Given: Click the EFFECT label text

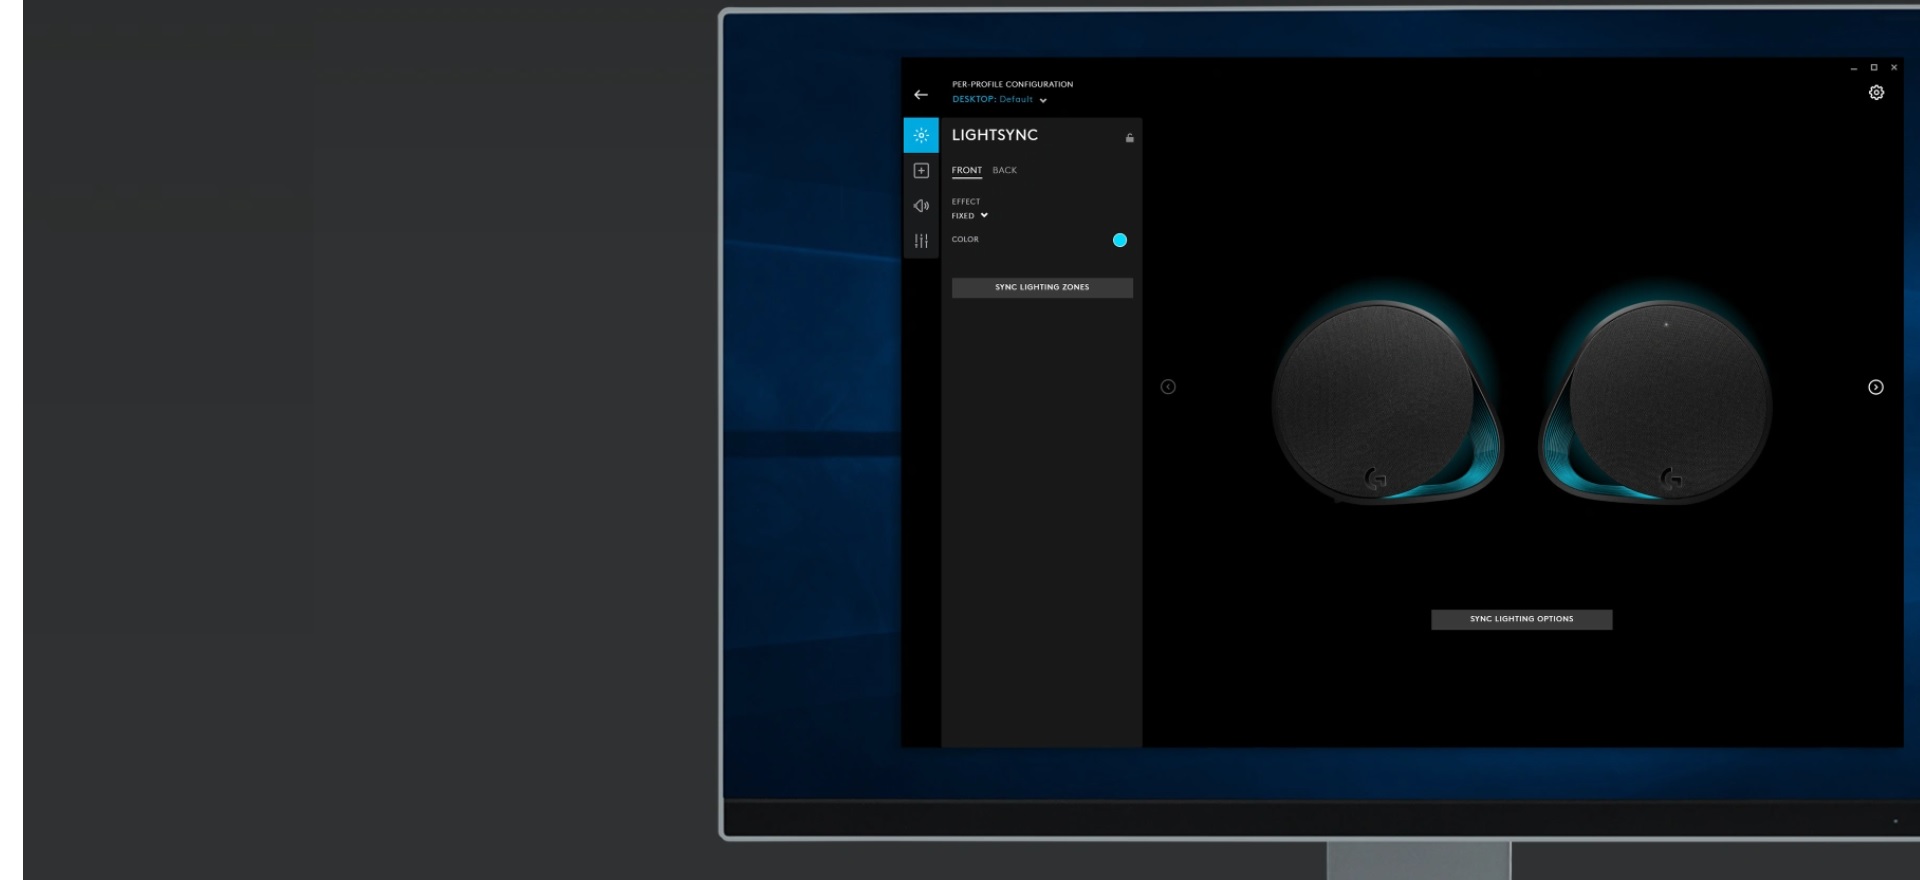Looking at the screenshot, I should point(966,202).
